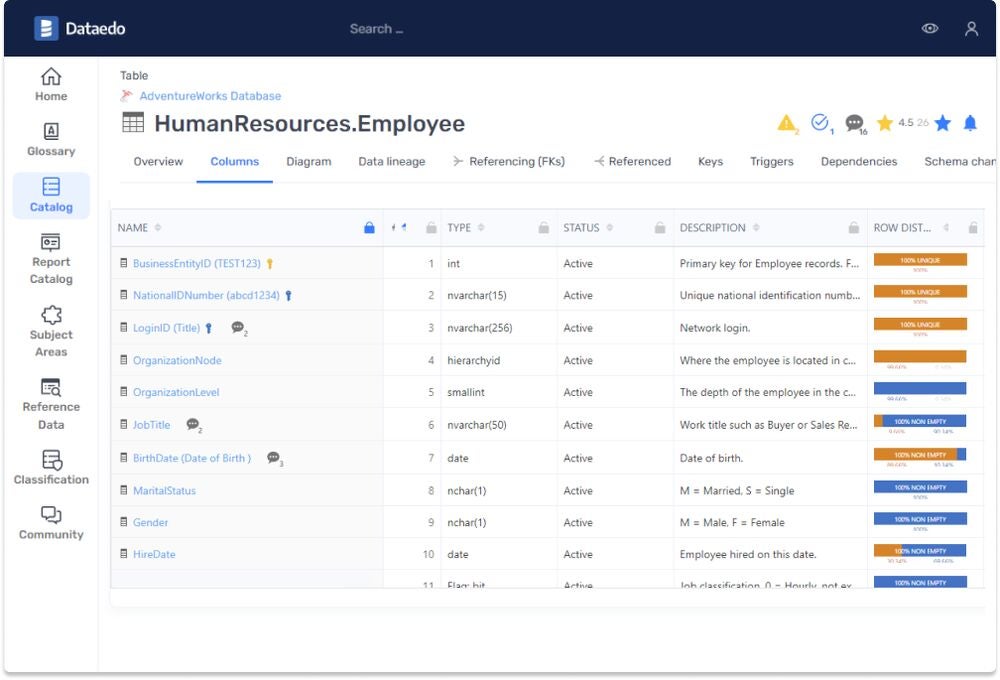Click the approval check-circle icon
The width and height of the screenshot is (1000, 680).
(x=819, y=123)
